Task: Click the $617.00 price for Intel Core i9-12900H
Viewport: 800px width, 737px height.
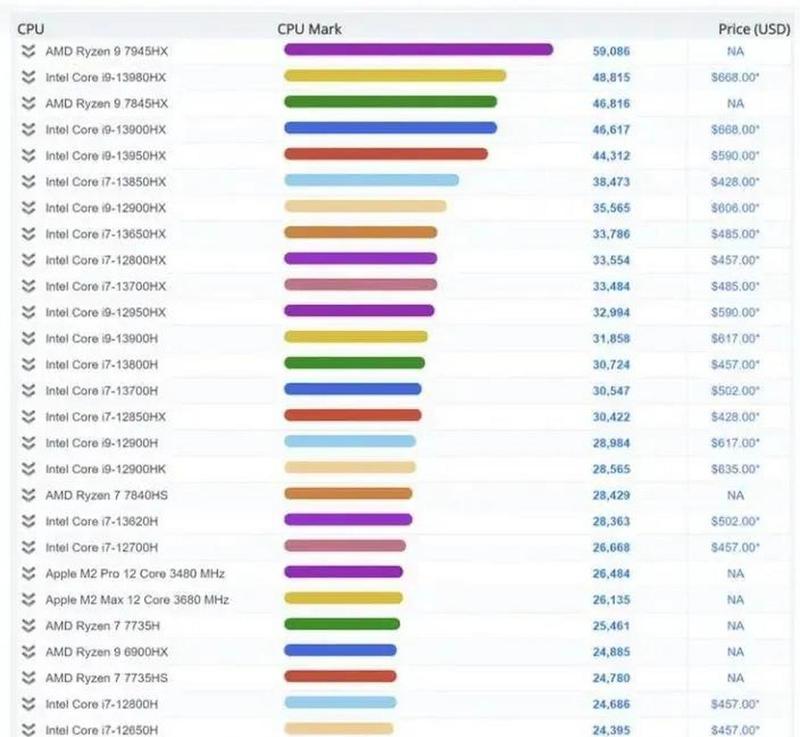Action: [x=735, y=443]
